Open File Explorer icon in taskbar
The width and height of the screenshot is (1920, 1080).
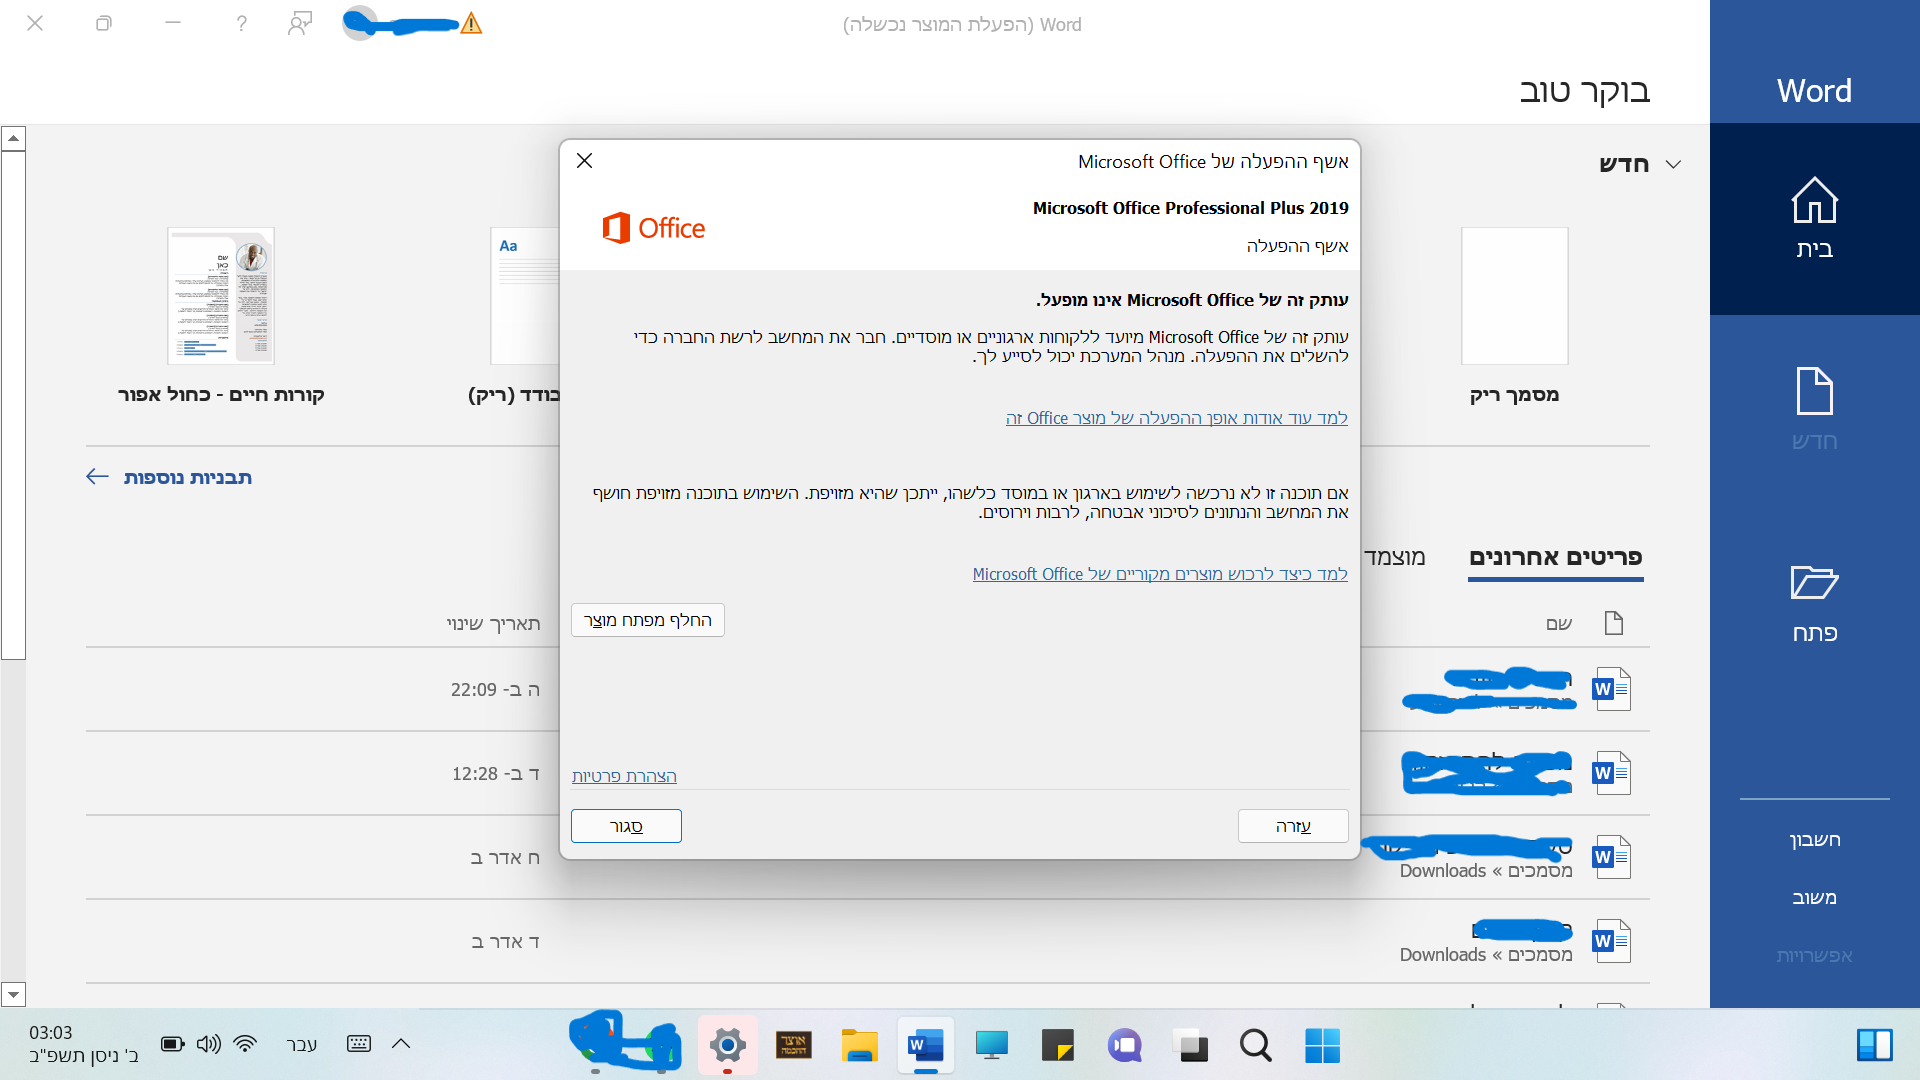point(860,1046)
